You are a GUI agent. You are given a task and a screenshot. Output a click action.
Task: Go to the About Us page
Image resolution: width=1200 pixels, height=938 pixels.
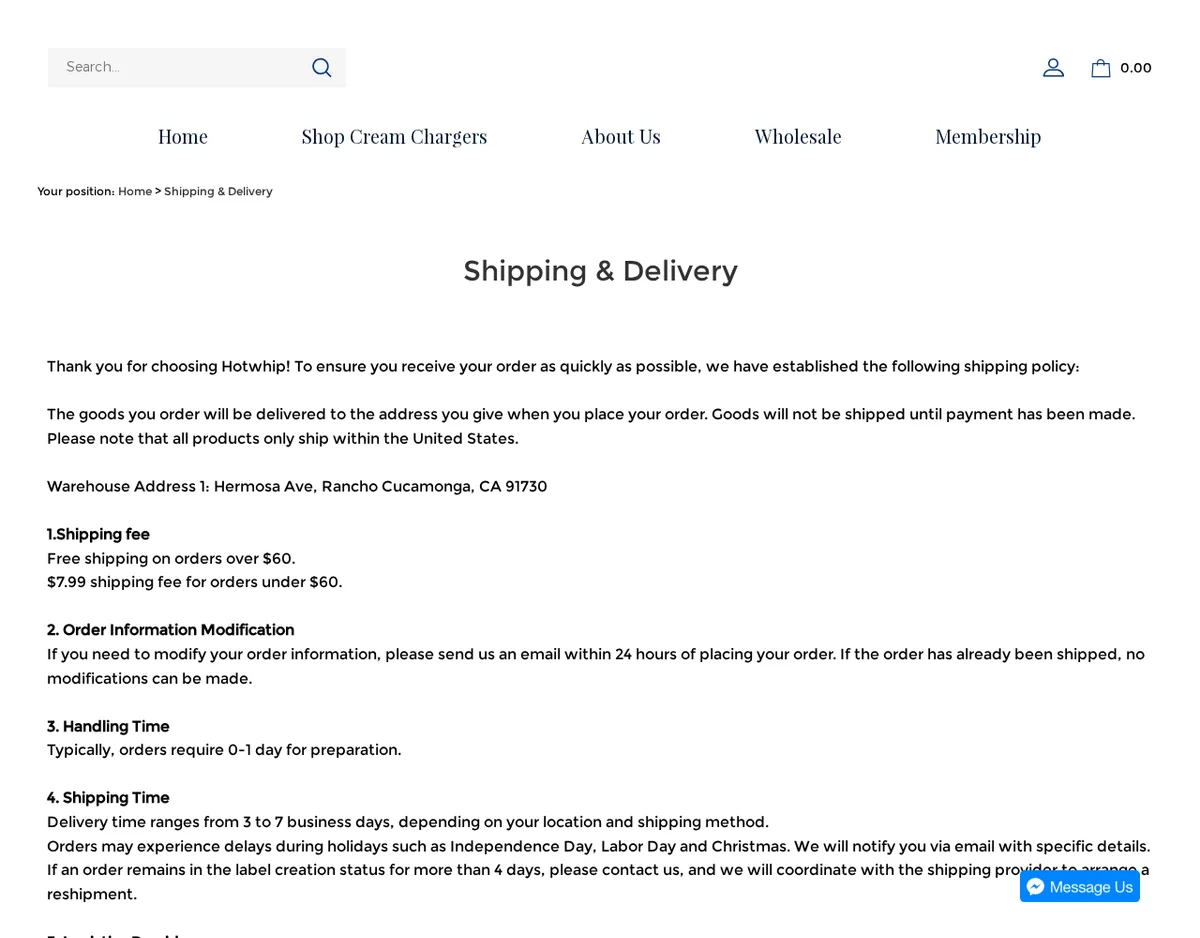pyautogui.click(x=621, y=136)
